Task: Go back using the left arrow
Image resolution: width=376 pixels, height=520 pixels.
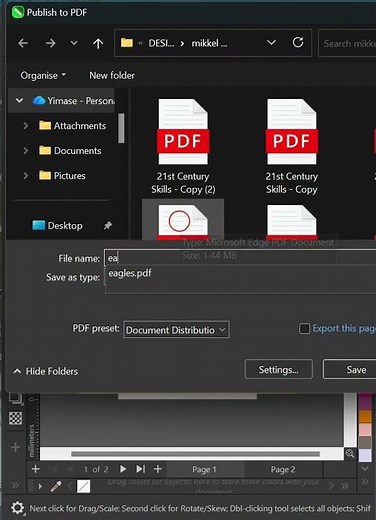Action: 23,43
